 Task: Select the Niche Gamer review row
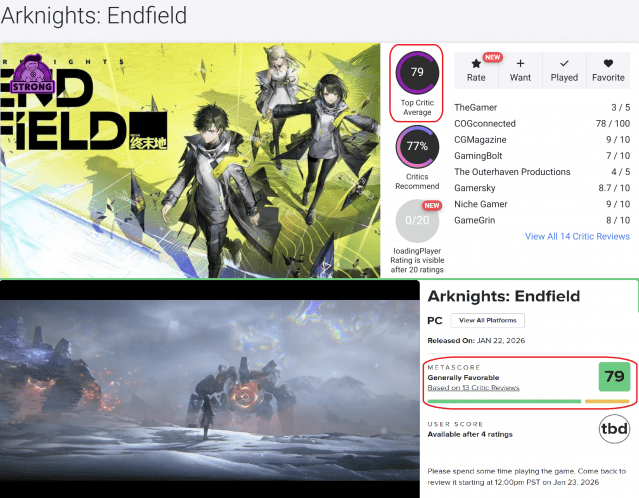(542, 204)
